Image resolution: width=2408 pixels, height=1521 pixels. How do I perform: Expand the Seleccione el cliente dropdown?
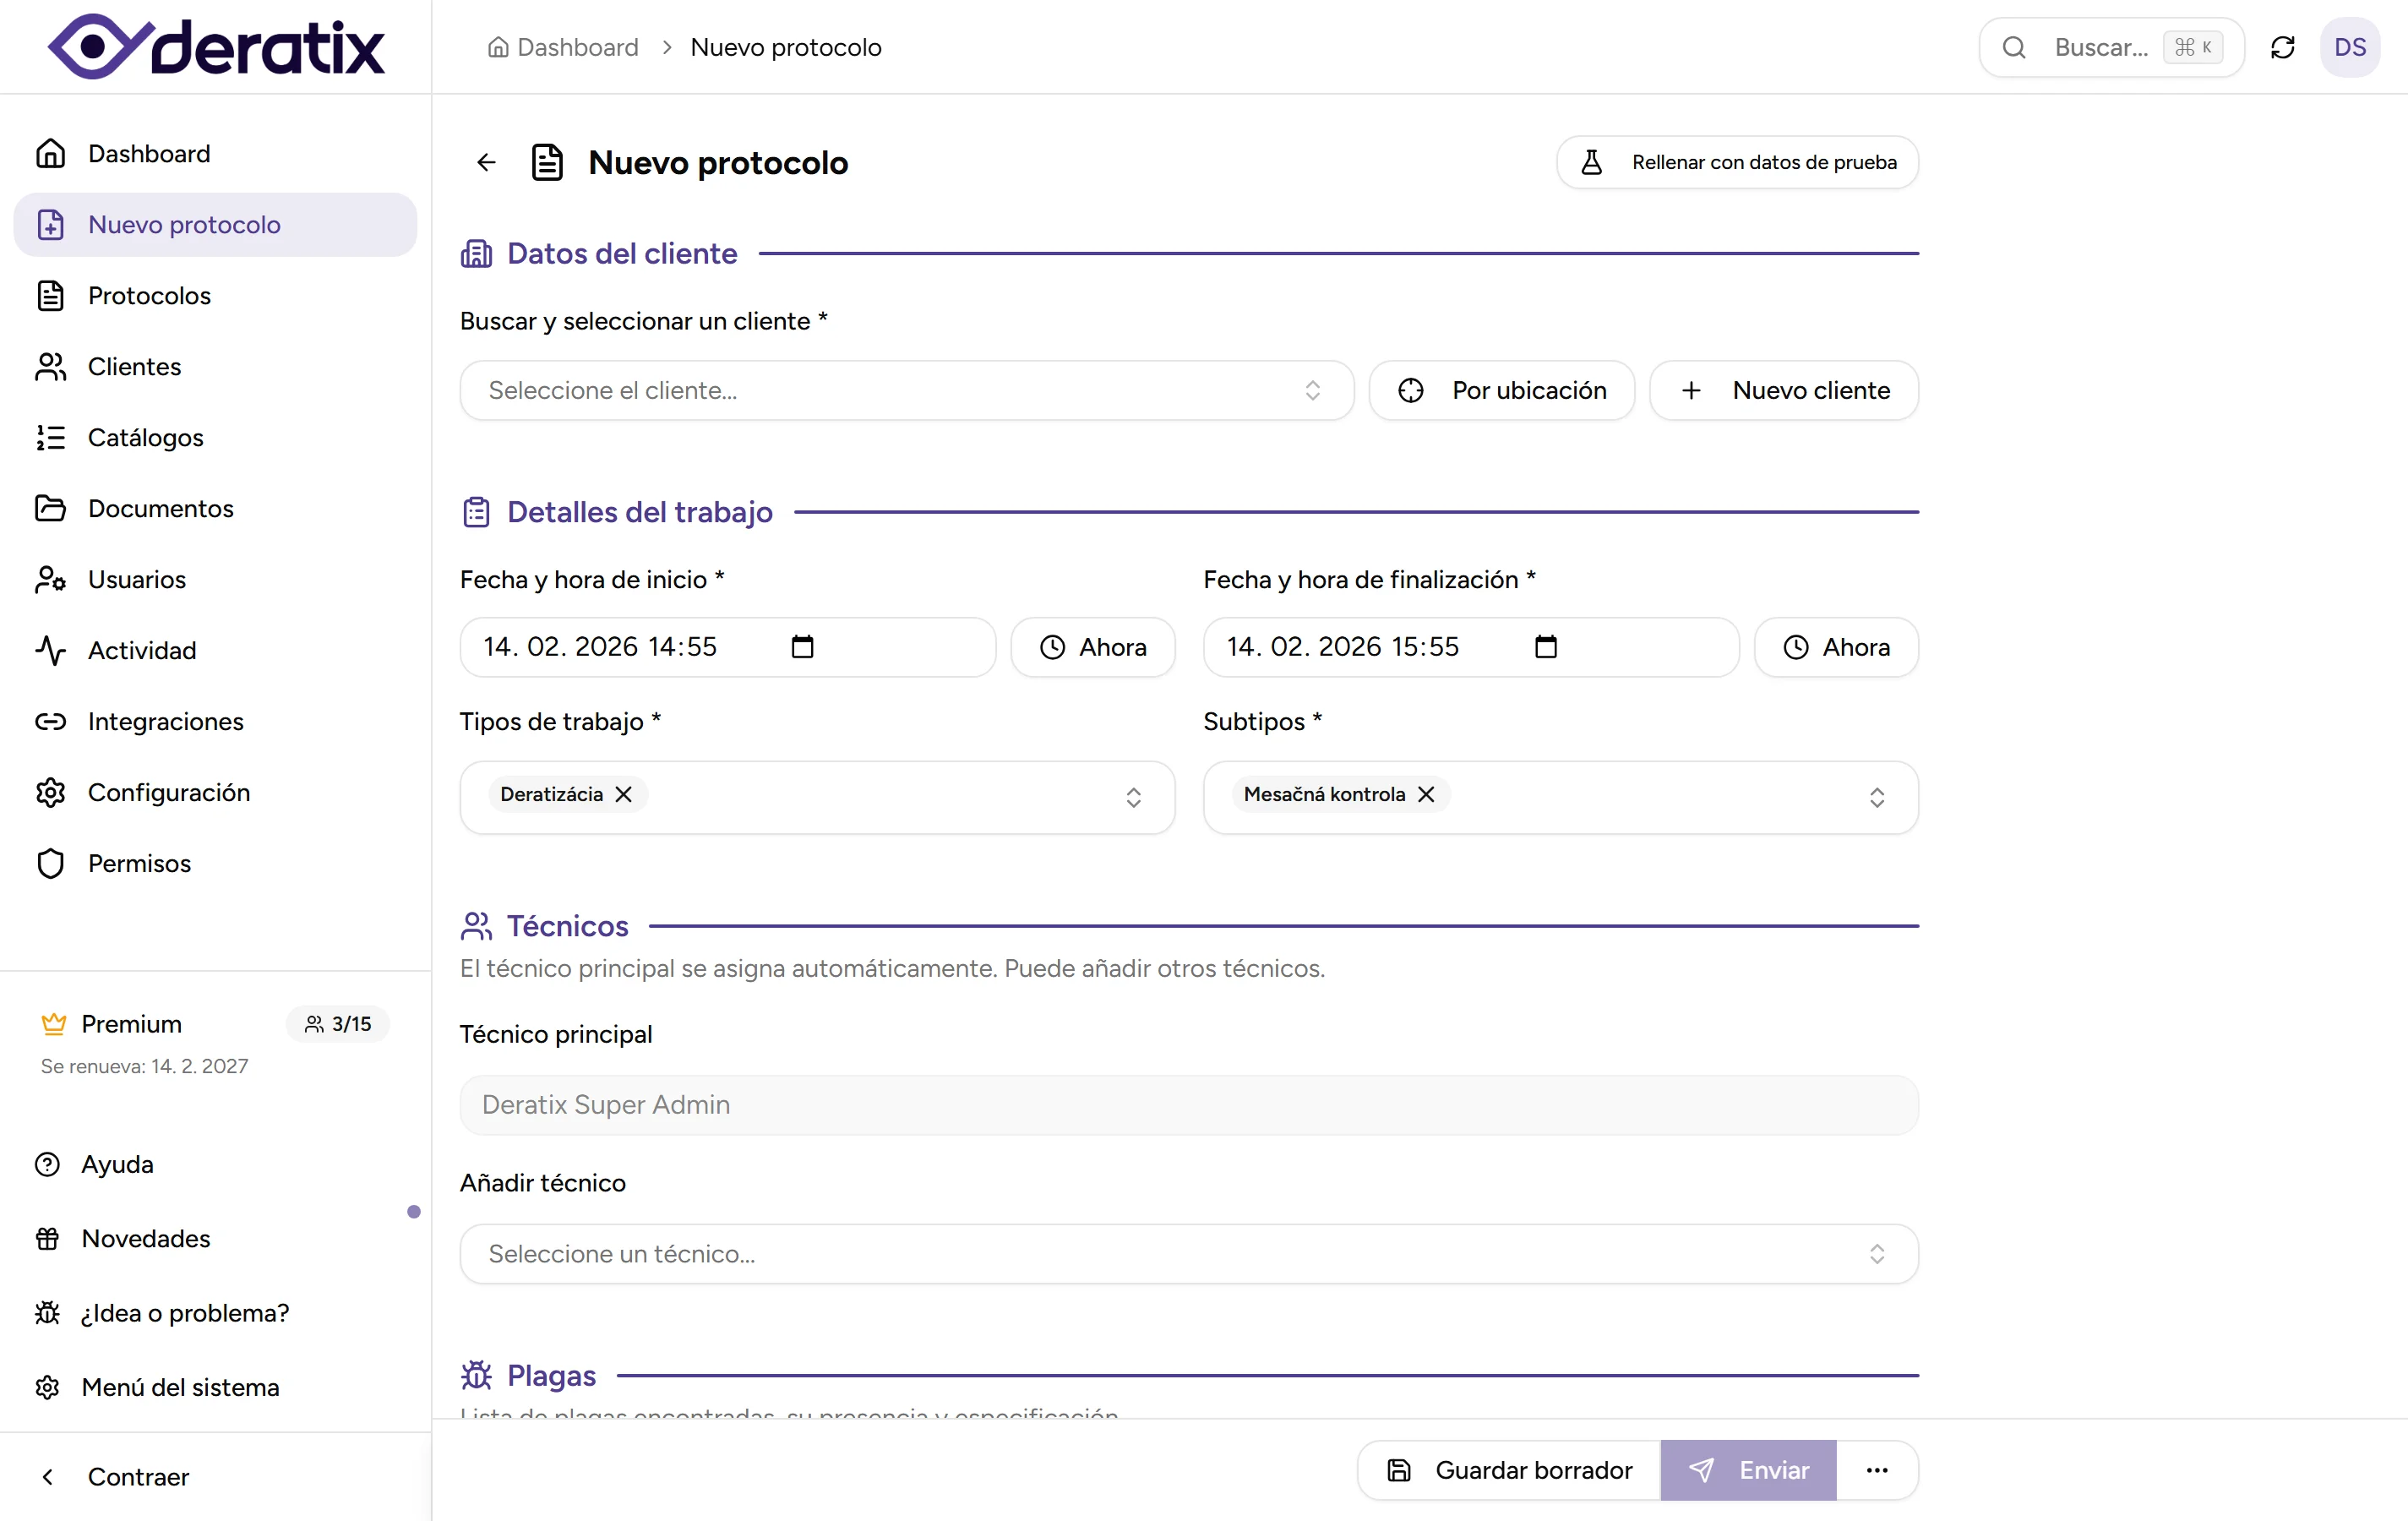[906, 390]
